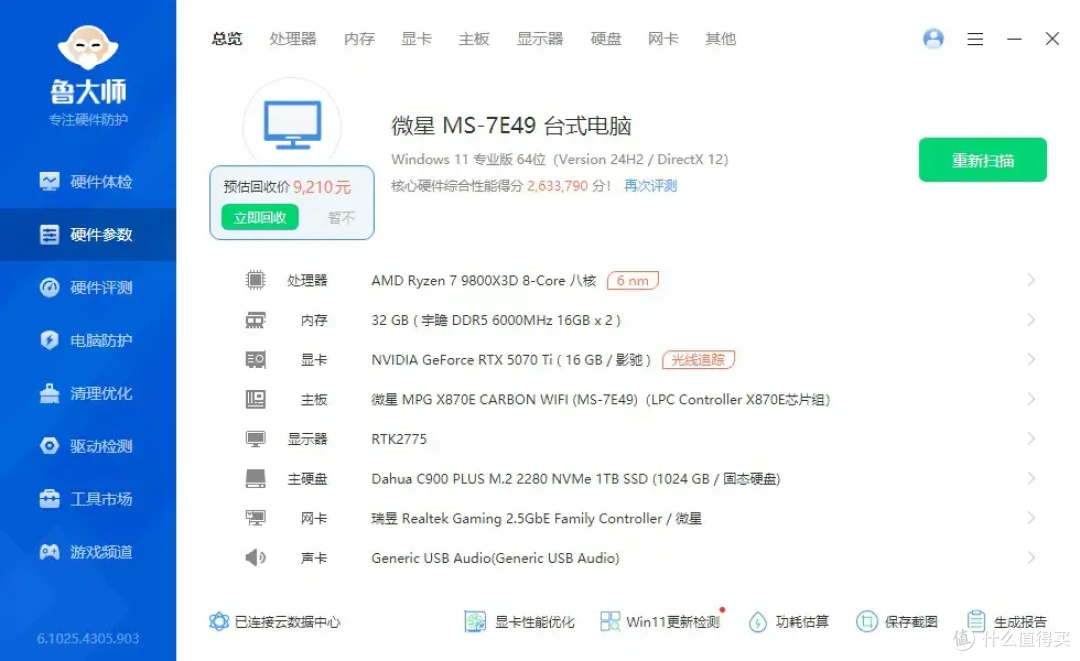
Task: Expand the 显卡 row chevron
Action: click(1031, 359)
